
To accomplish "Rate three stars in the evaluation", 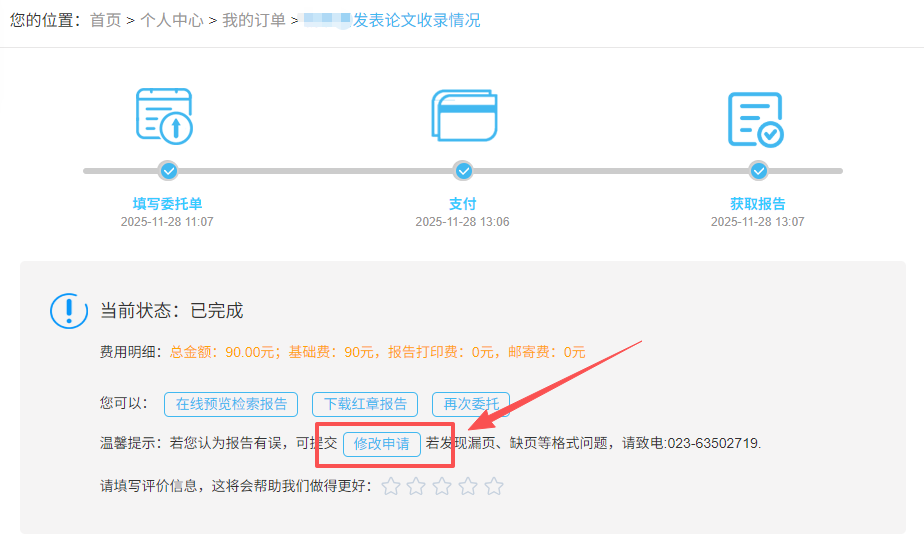I will [442, 487].
